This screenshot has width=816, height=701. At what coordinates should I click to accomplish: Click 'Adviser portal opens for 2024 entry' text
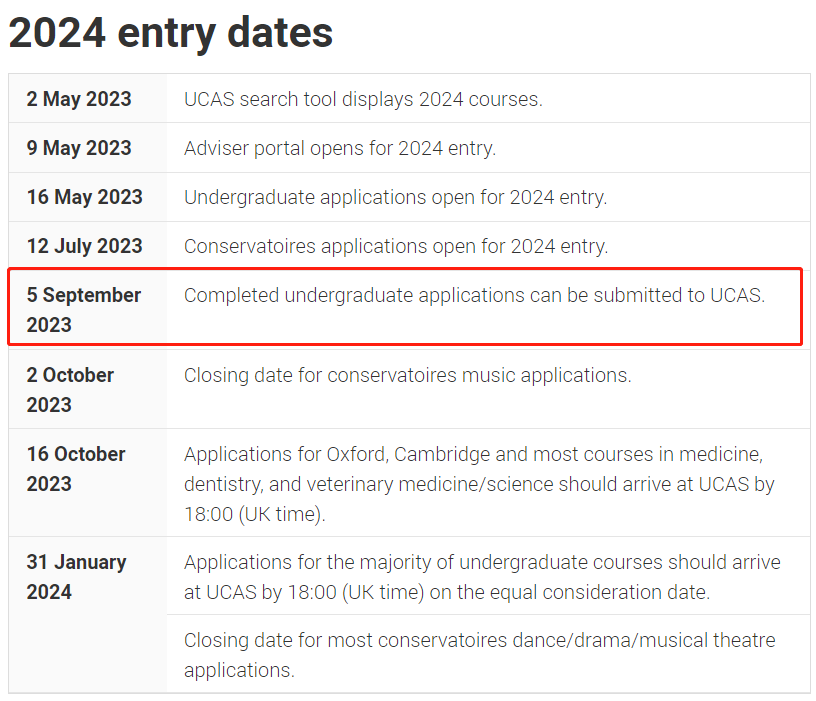(340, 148)
